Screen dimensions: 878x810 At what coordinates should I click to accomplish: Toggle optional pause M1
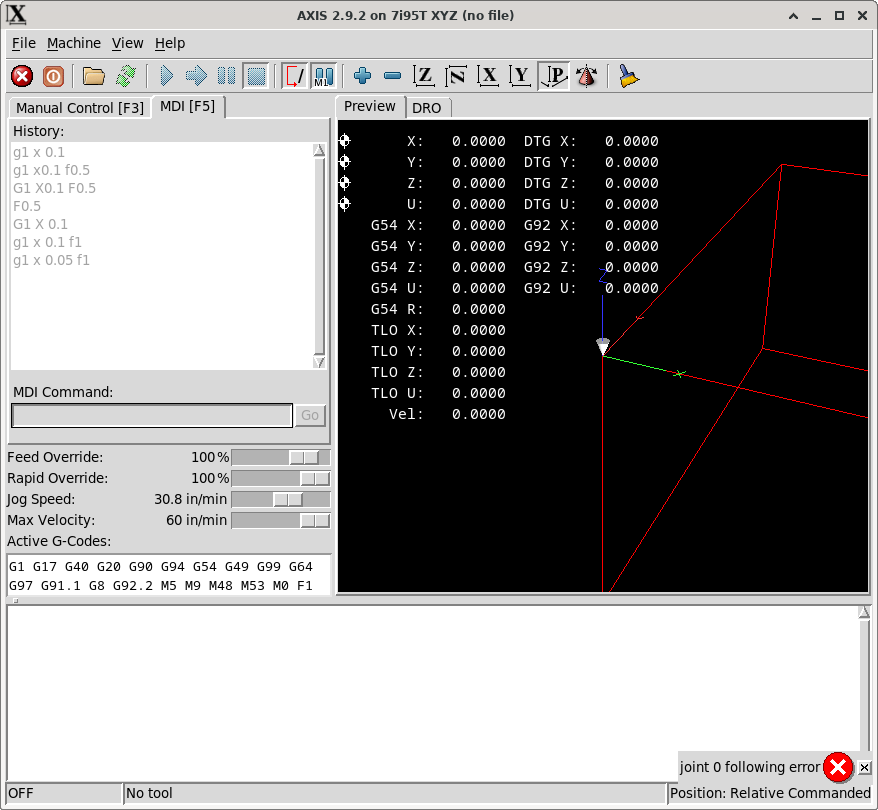click(x=324, y=76)
